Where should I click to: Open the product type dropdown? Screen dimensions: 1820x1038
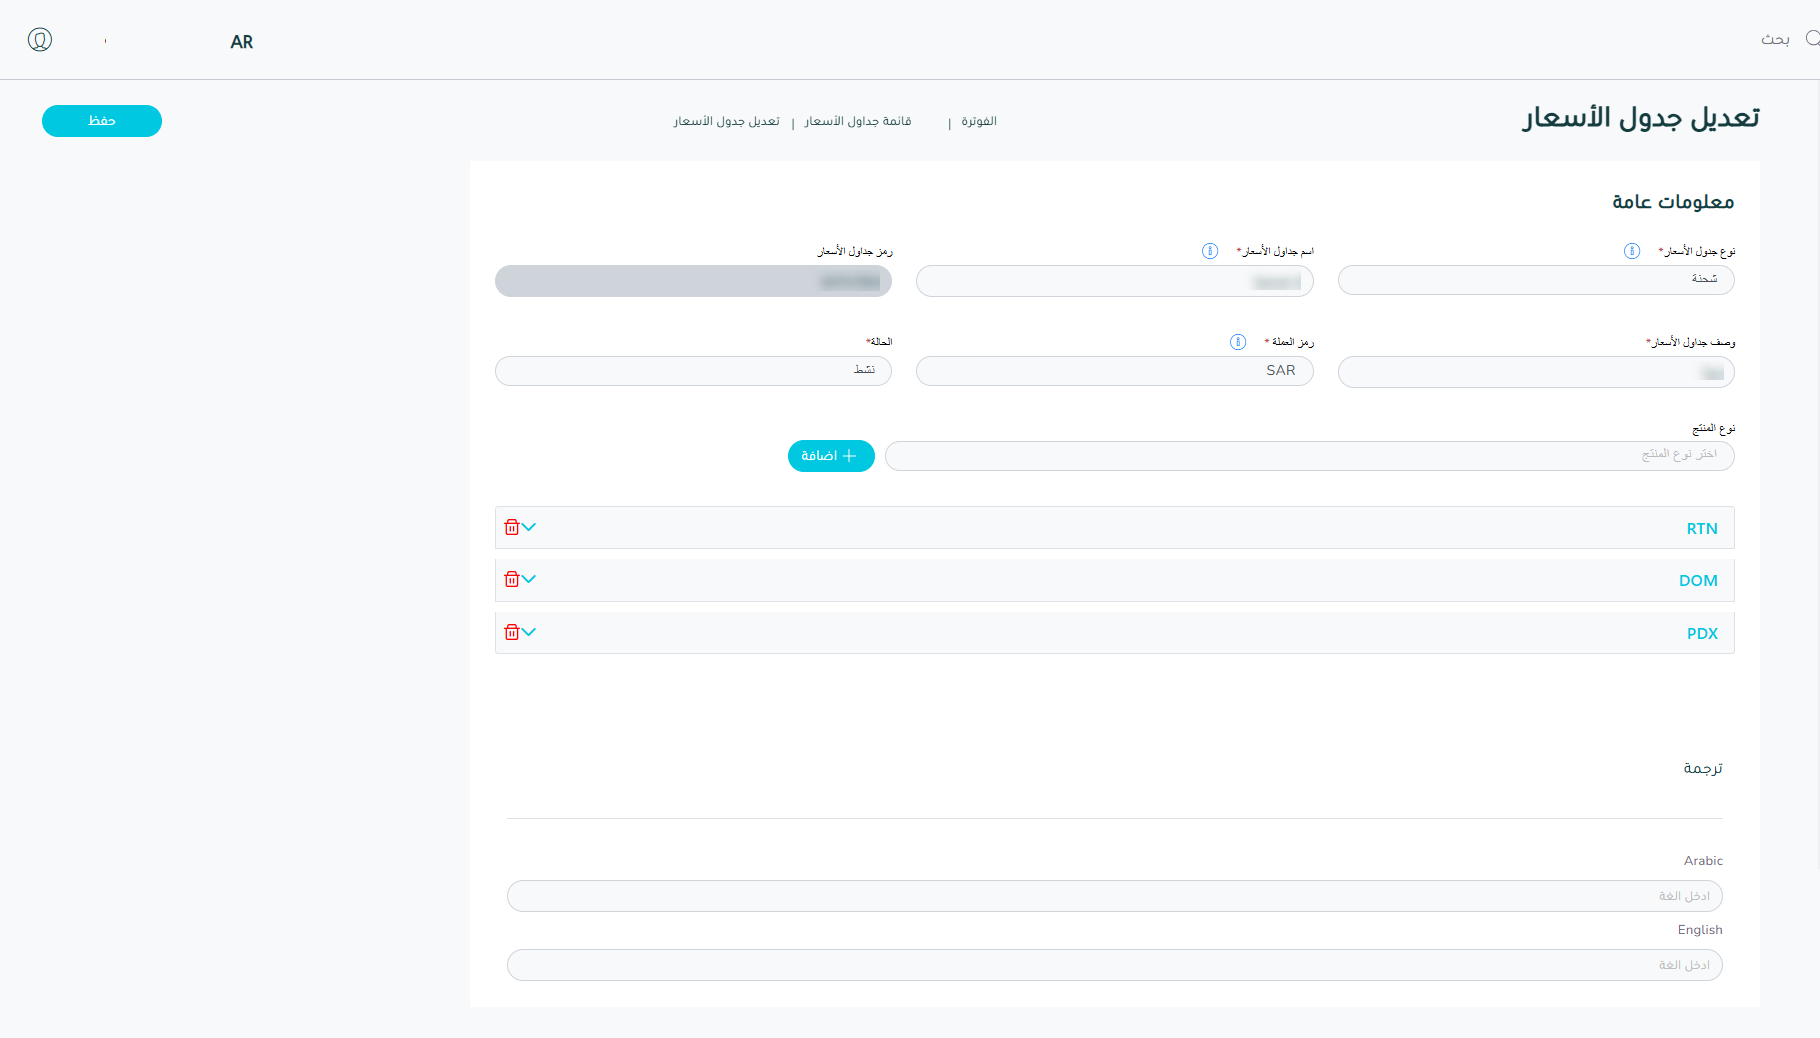click(x=1308, y=456)
